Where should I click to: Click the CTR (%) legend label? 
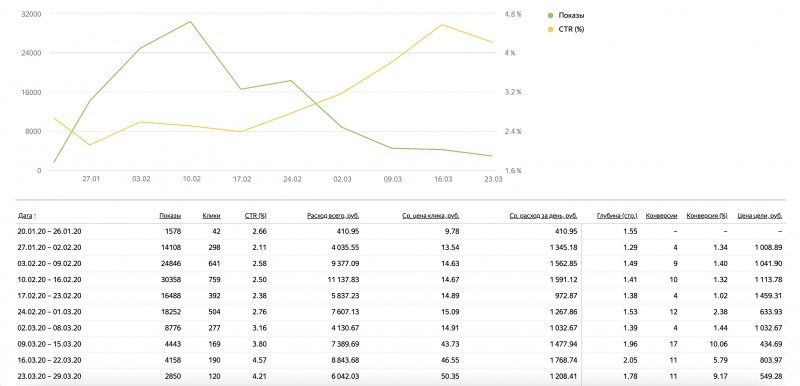(571, 29)
